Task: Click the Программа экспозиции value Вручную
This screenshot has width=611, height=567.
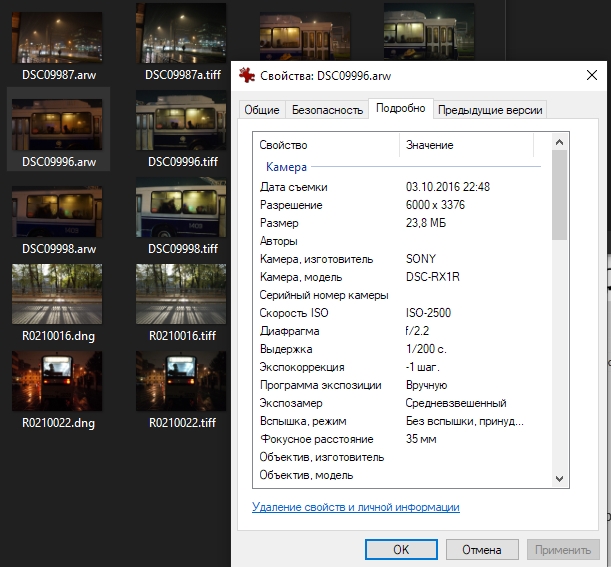Action: coord(426,385)
